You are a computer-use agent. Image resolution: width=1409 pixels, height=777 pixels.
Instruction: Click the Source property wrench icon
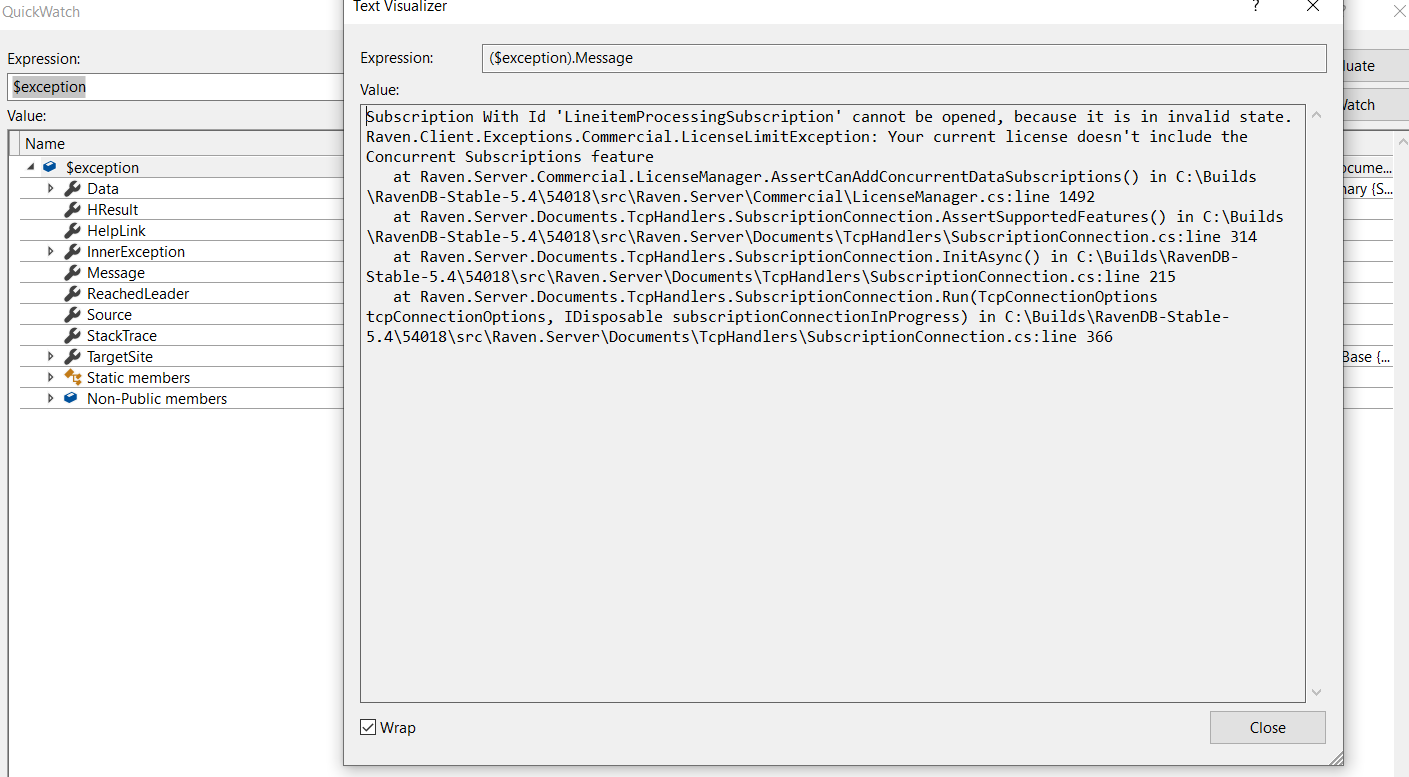(x=72, y=314)
